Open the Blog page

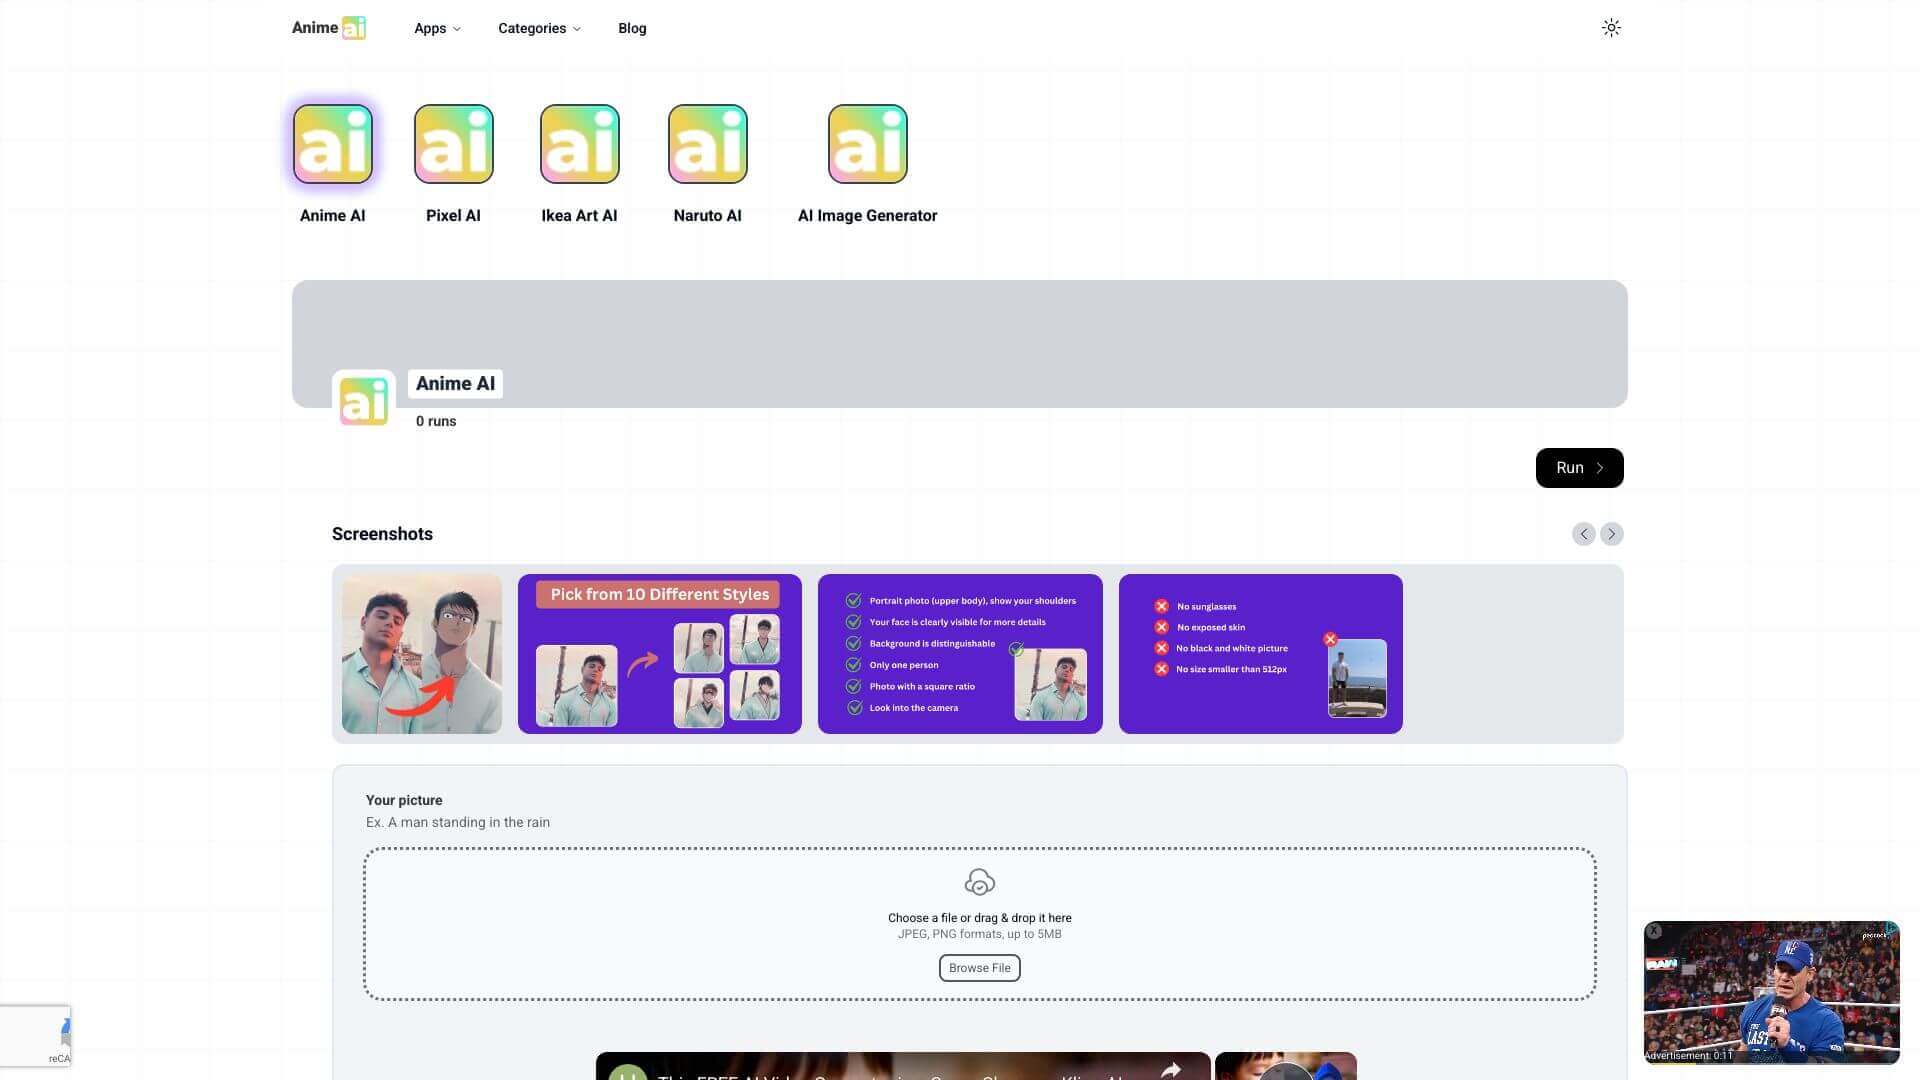[632, 28]
